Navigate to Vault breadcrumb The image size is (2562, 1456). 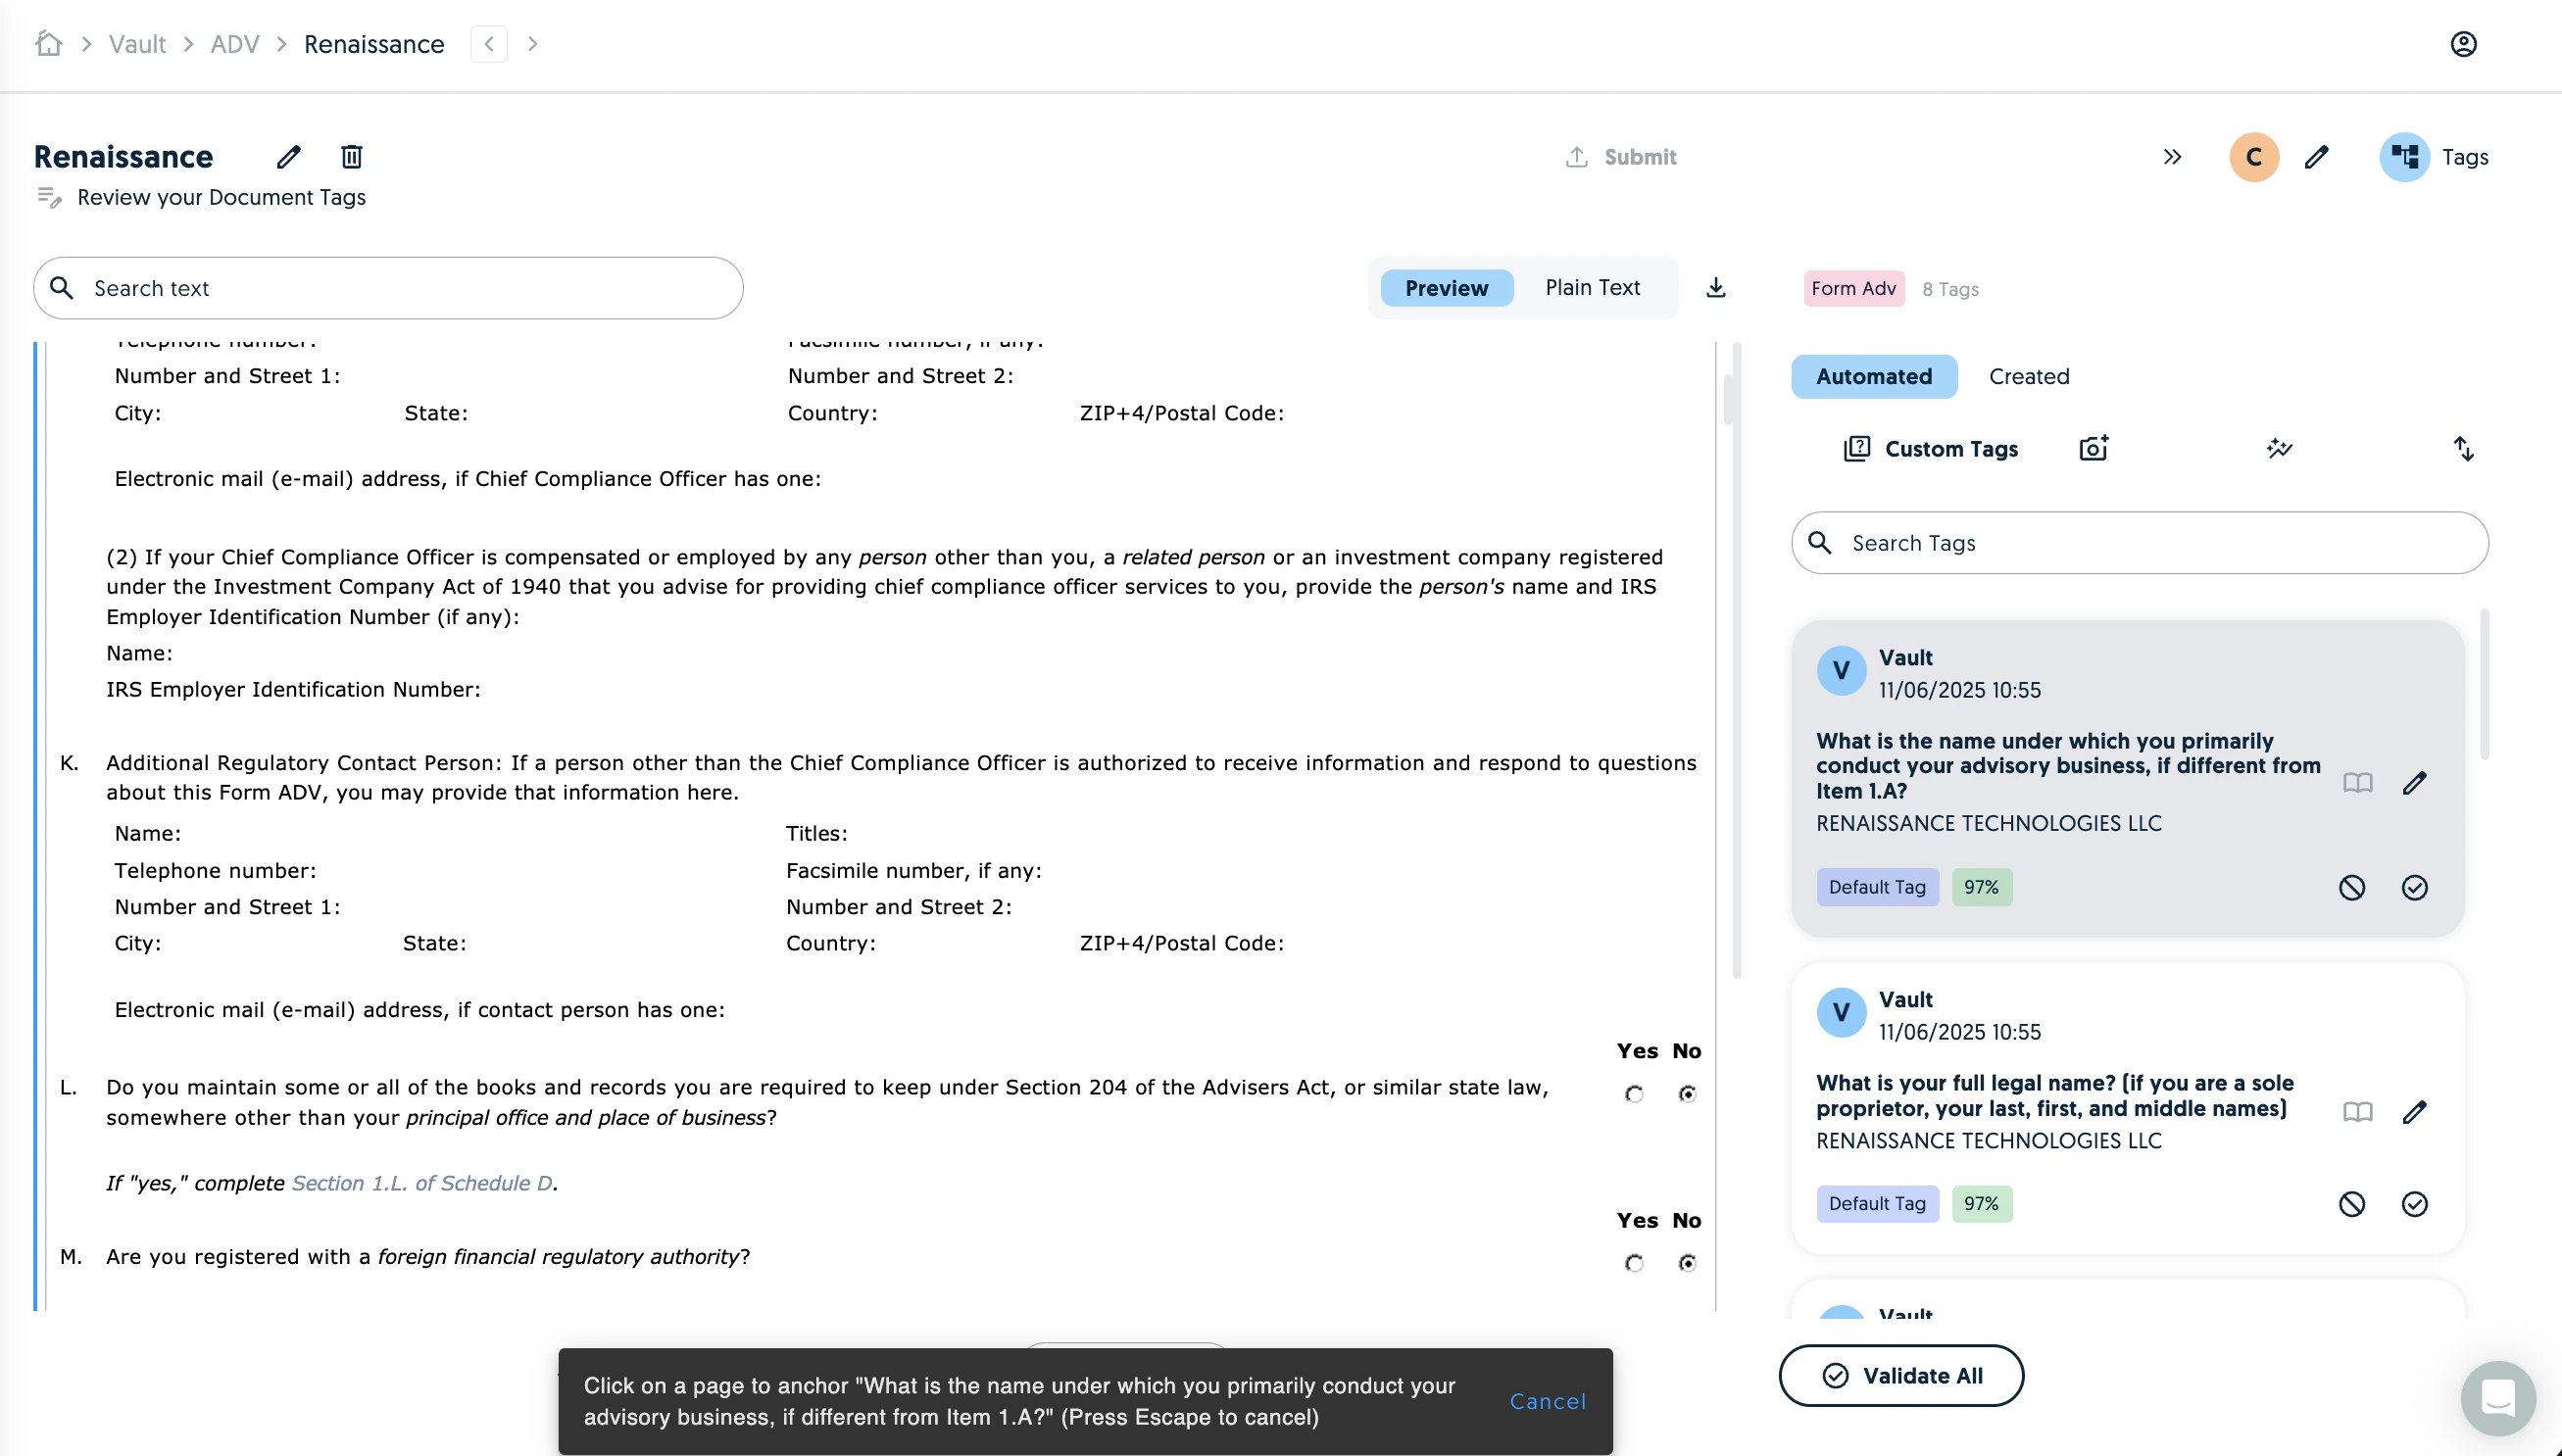coord(137,44)
